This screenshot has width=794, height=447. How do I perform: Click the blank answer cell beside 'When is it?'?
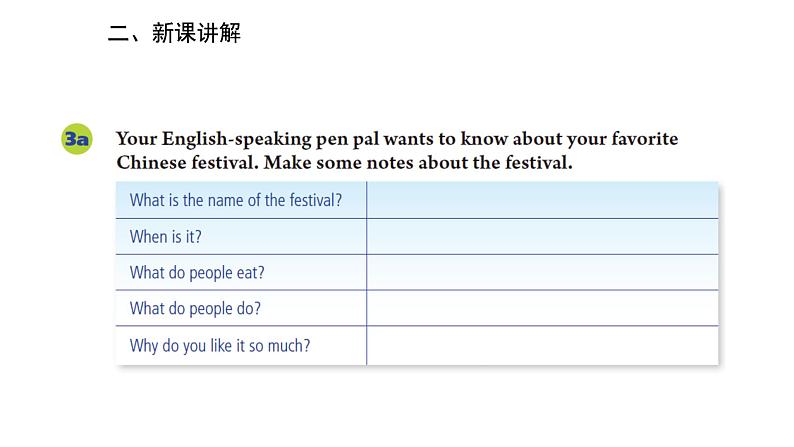[542, 236]
